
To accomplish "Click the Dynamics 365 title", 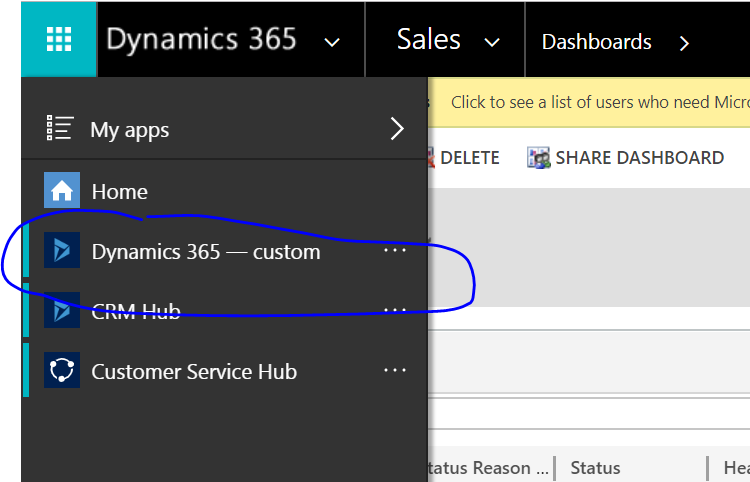I will pyautogui.click(x=201, y=40).
